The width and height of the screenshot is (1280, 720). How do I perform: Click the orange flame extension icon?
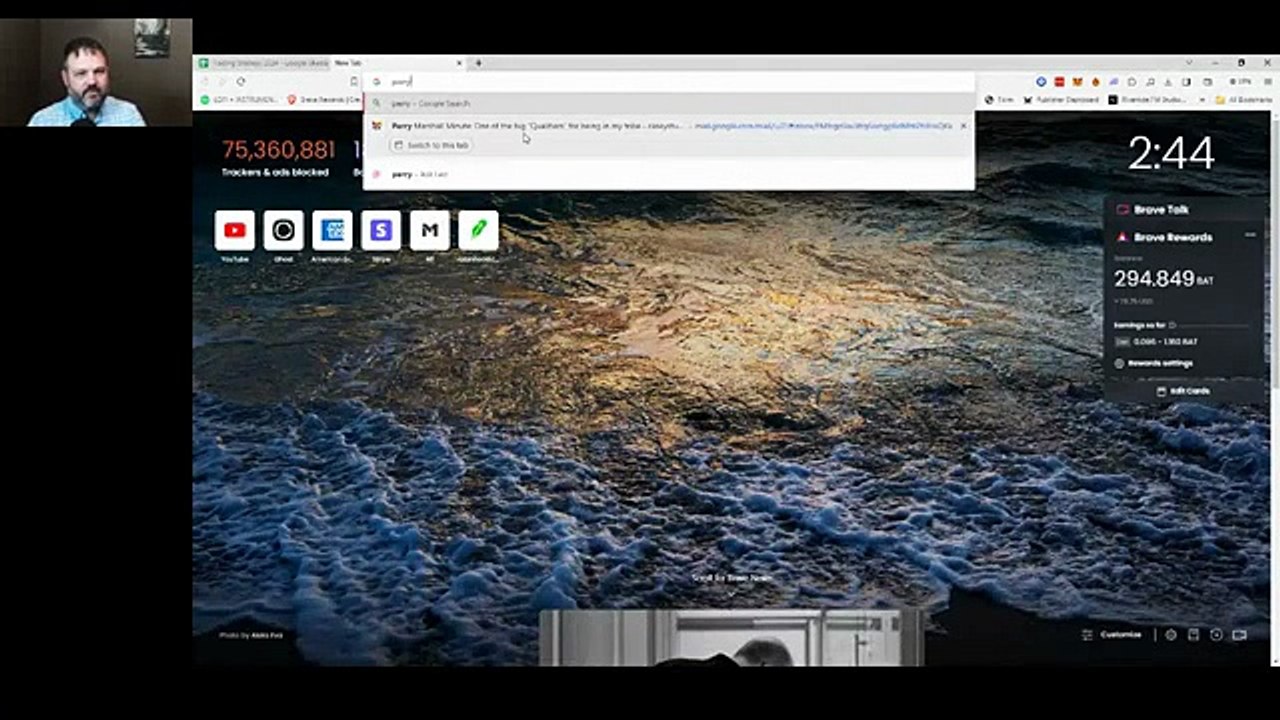click(x=1095, y=81)
